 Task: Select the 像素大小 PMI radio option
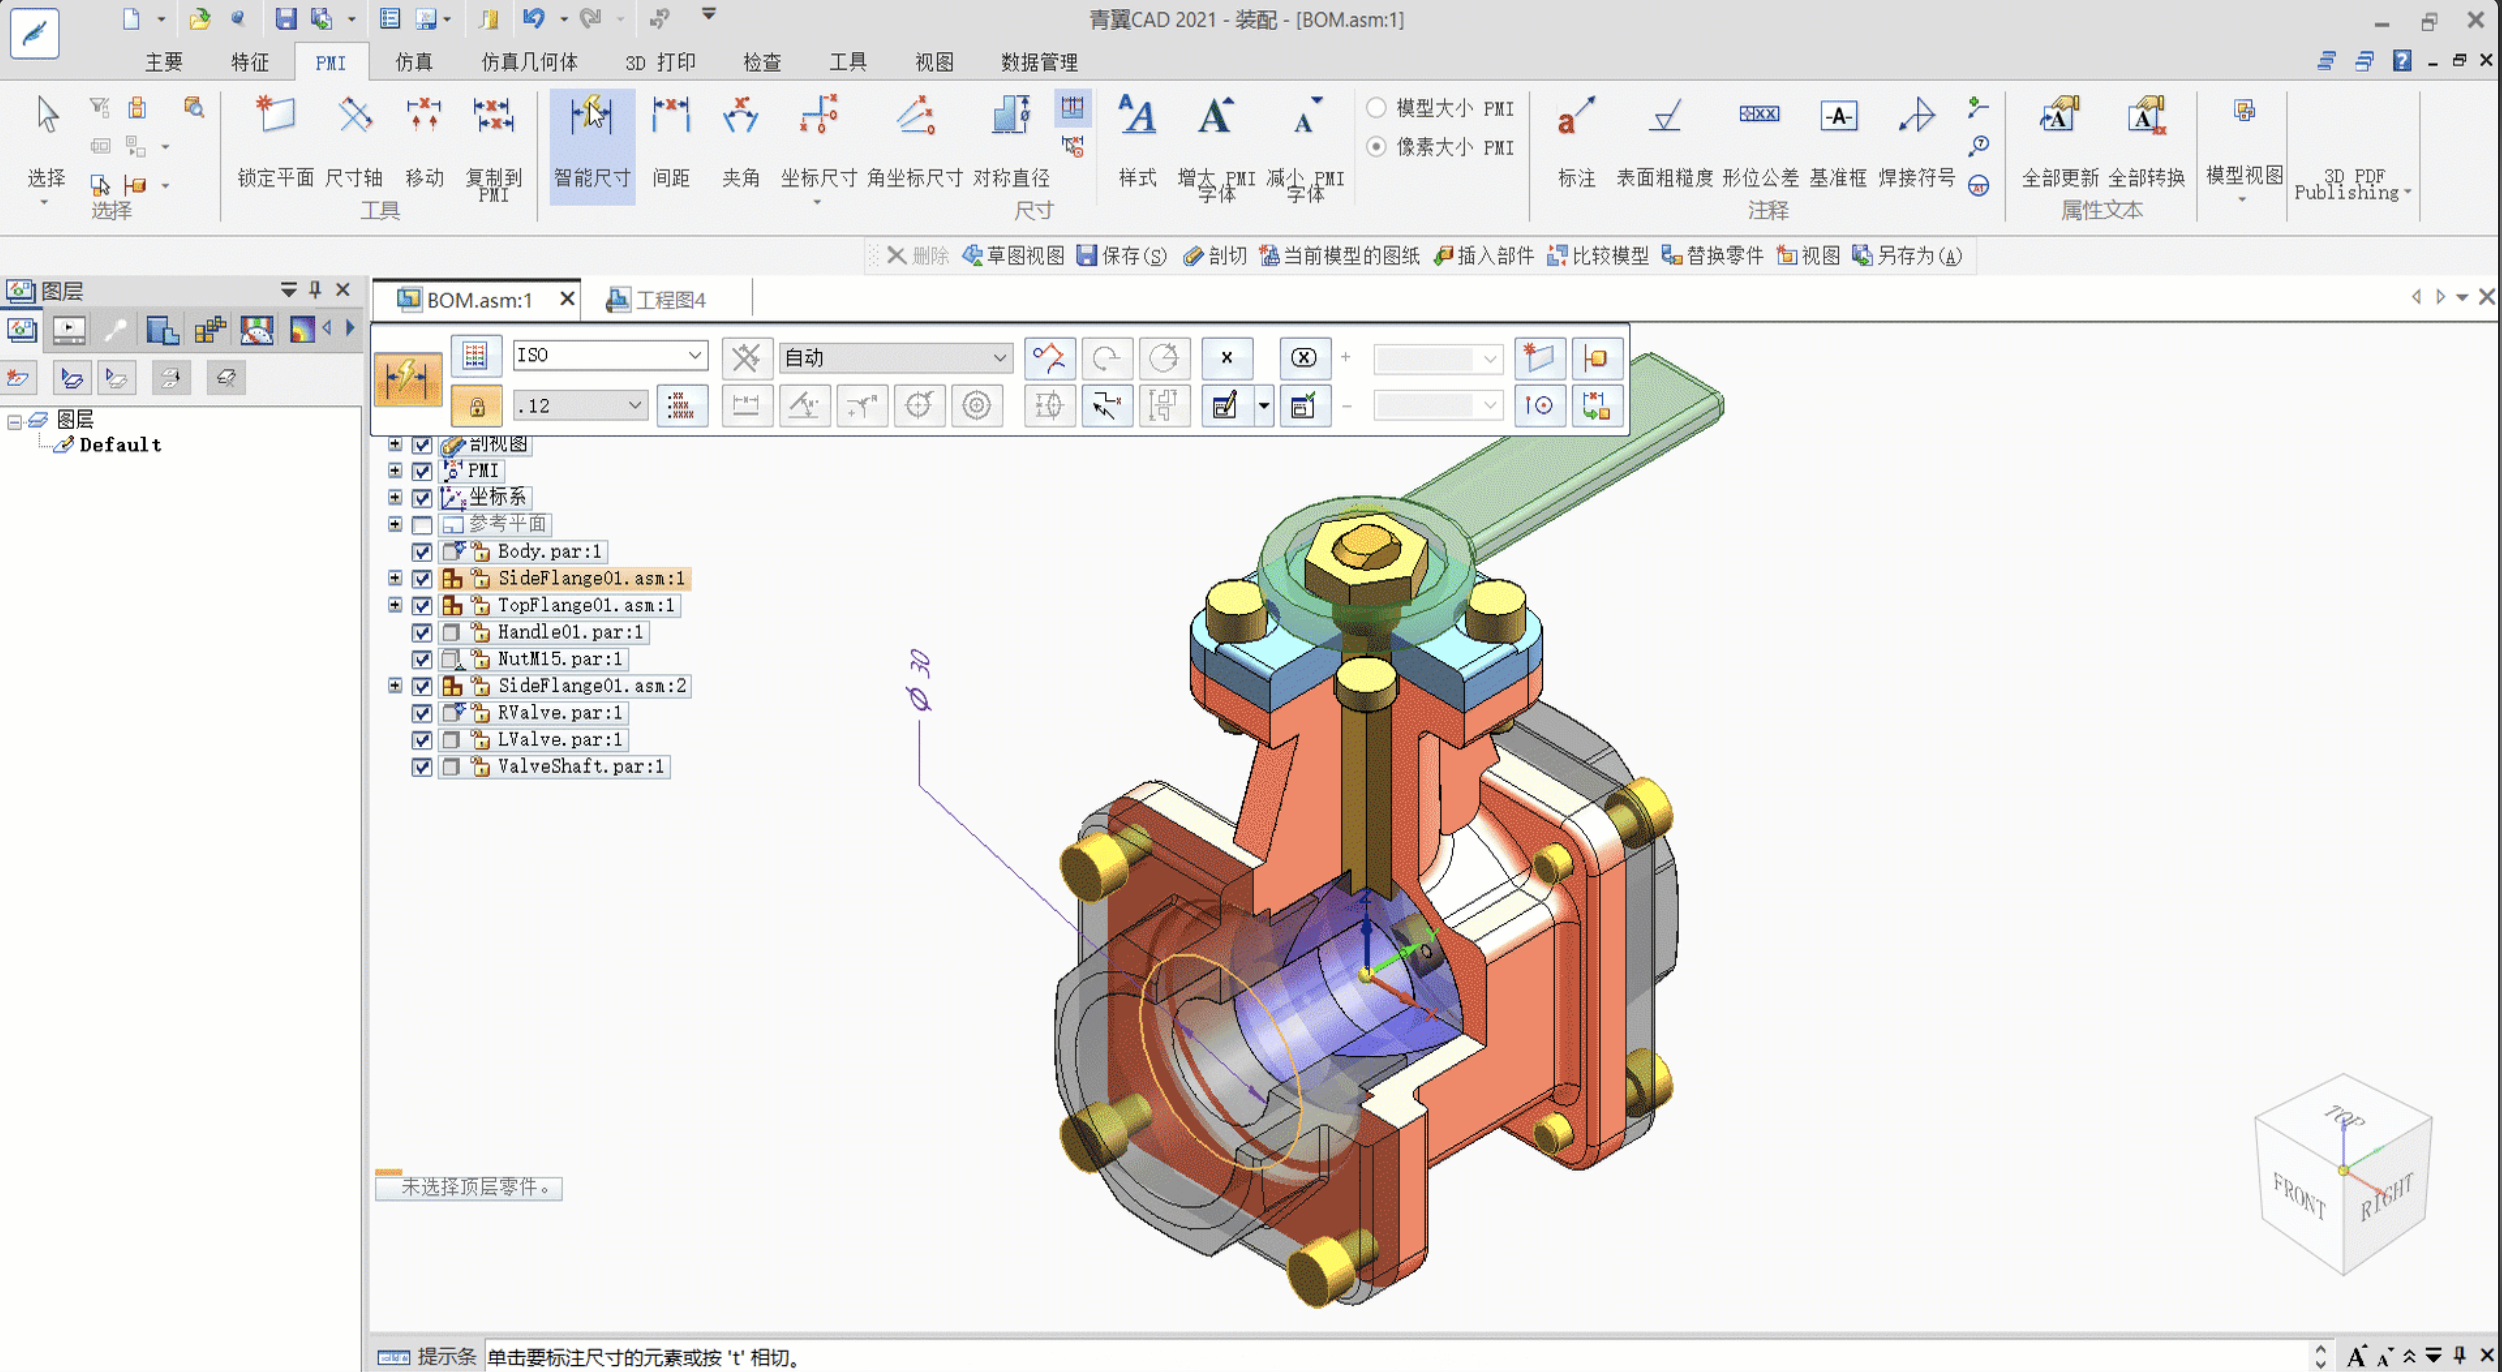[1376, 147]
